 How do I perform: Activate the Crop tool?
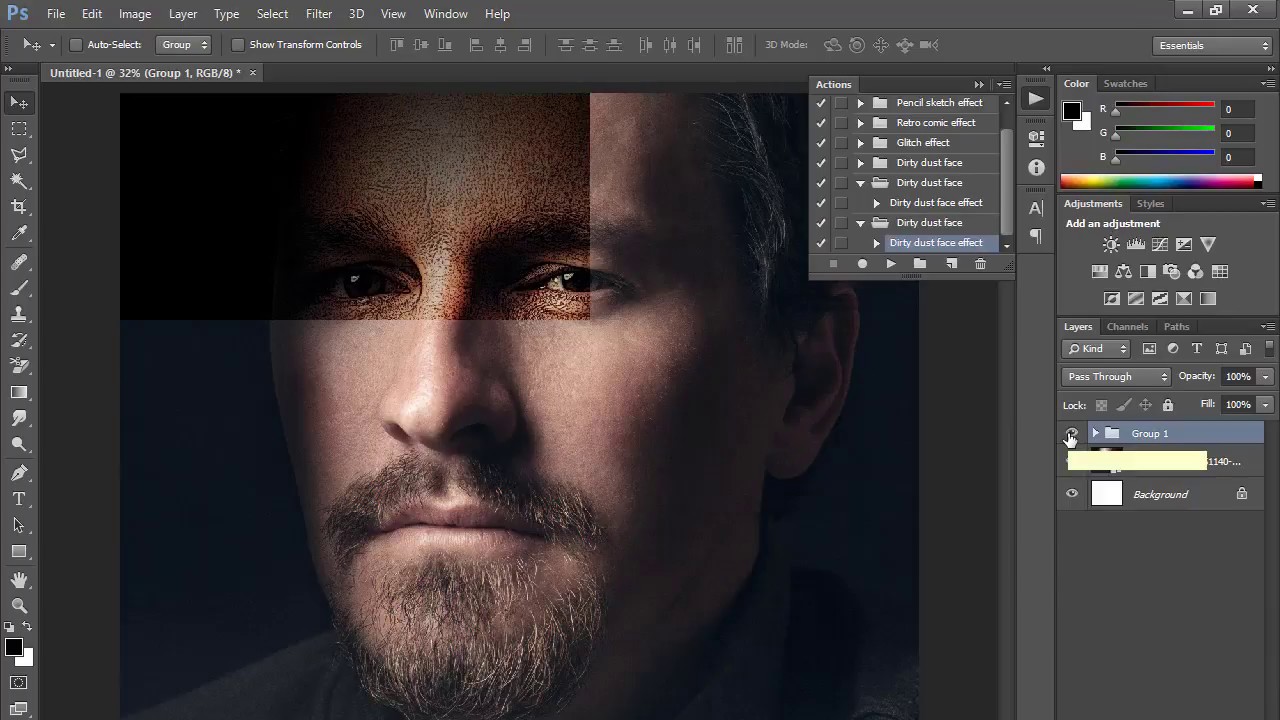pos(19,207)
